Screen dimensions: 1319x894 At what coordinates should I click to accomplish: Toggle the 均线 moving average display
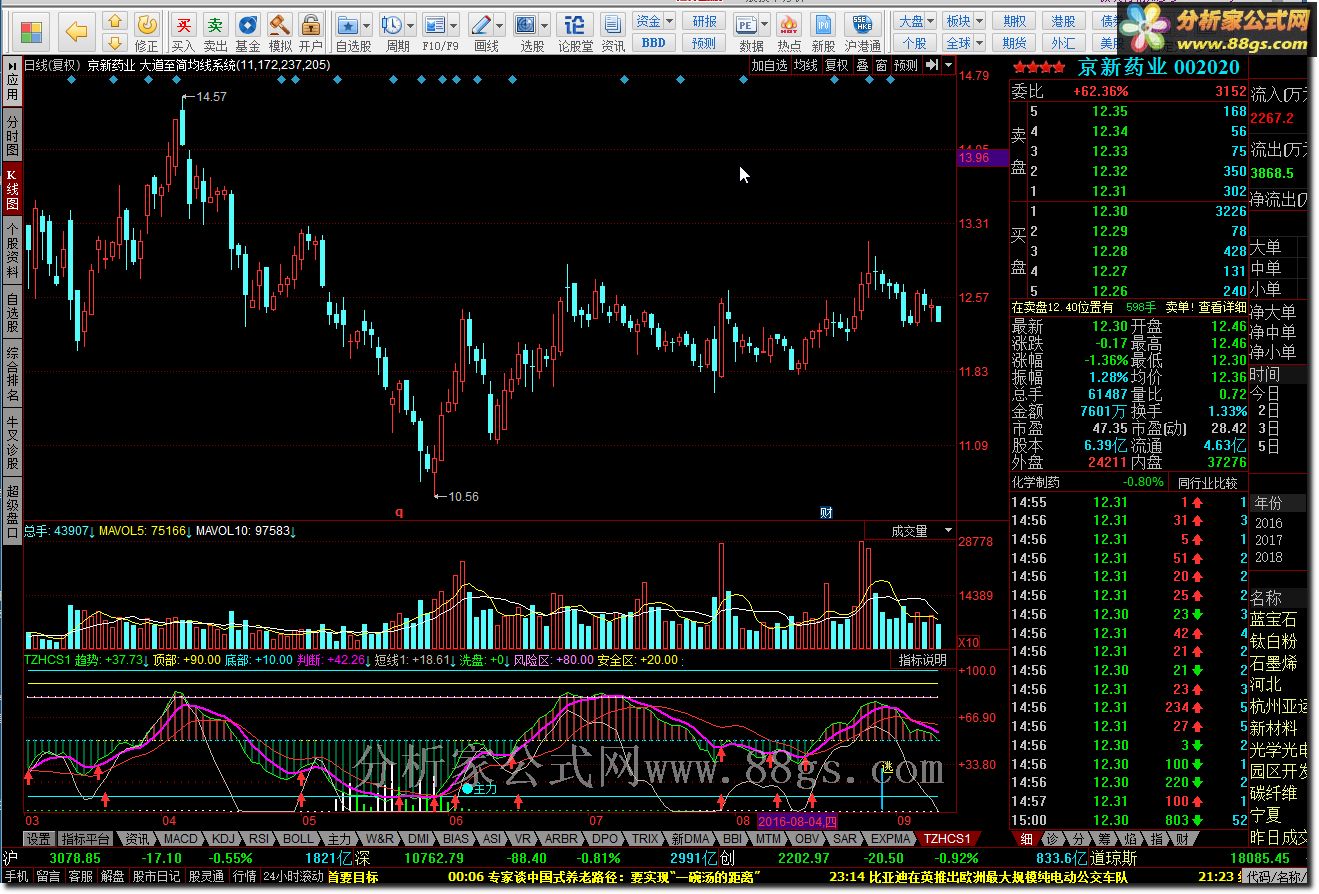(x=805, y=65)
